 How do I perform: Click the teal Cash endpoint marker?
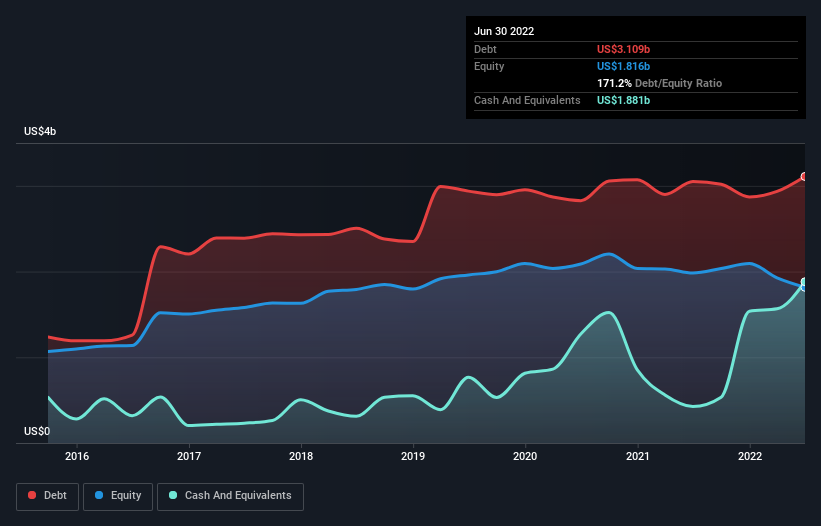pos(804,282)
